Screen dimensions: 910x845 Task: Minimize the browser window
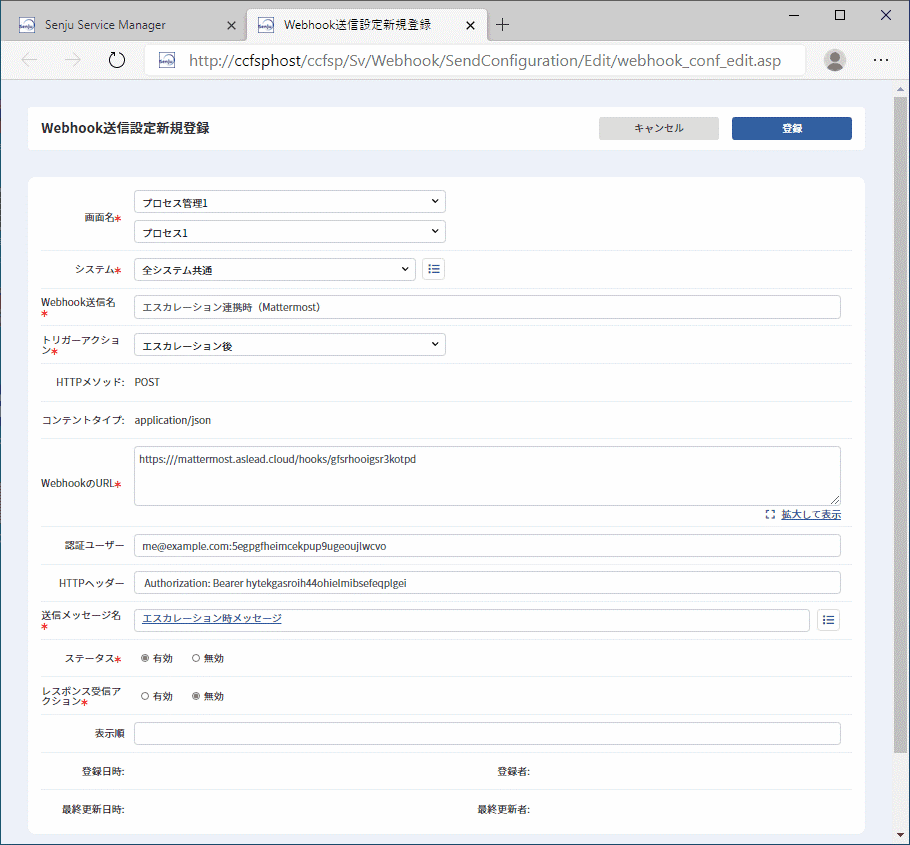794,15
